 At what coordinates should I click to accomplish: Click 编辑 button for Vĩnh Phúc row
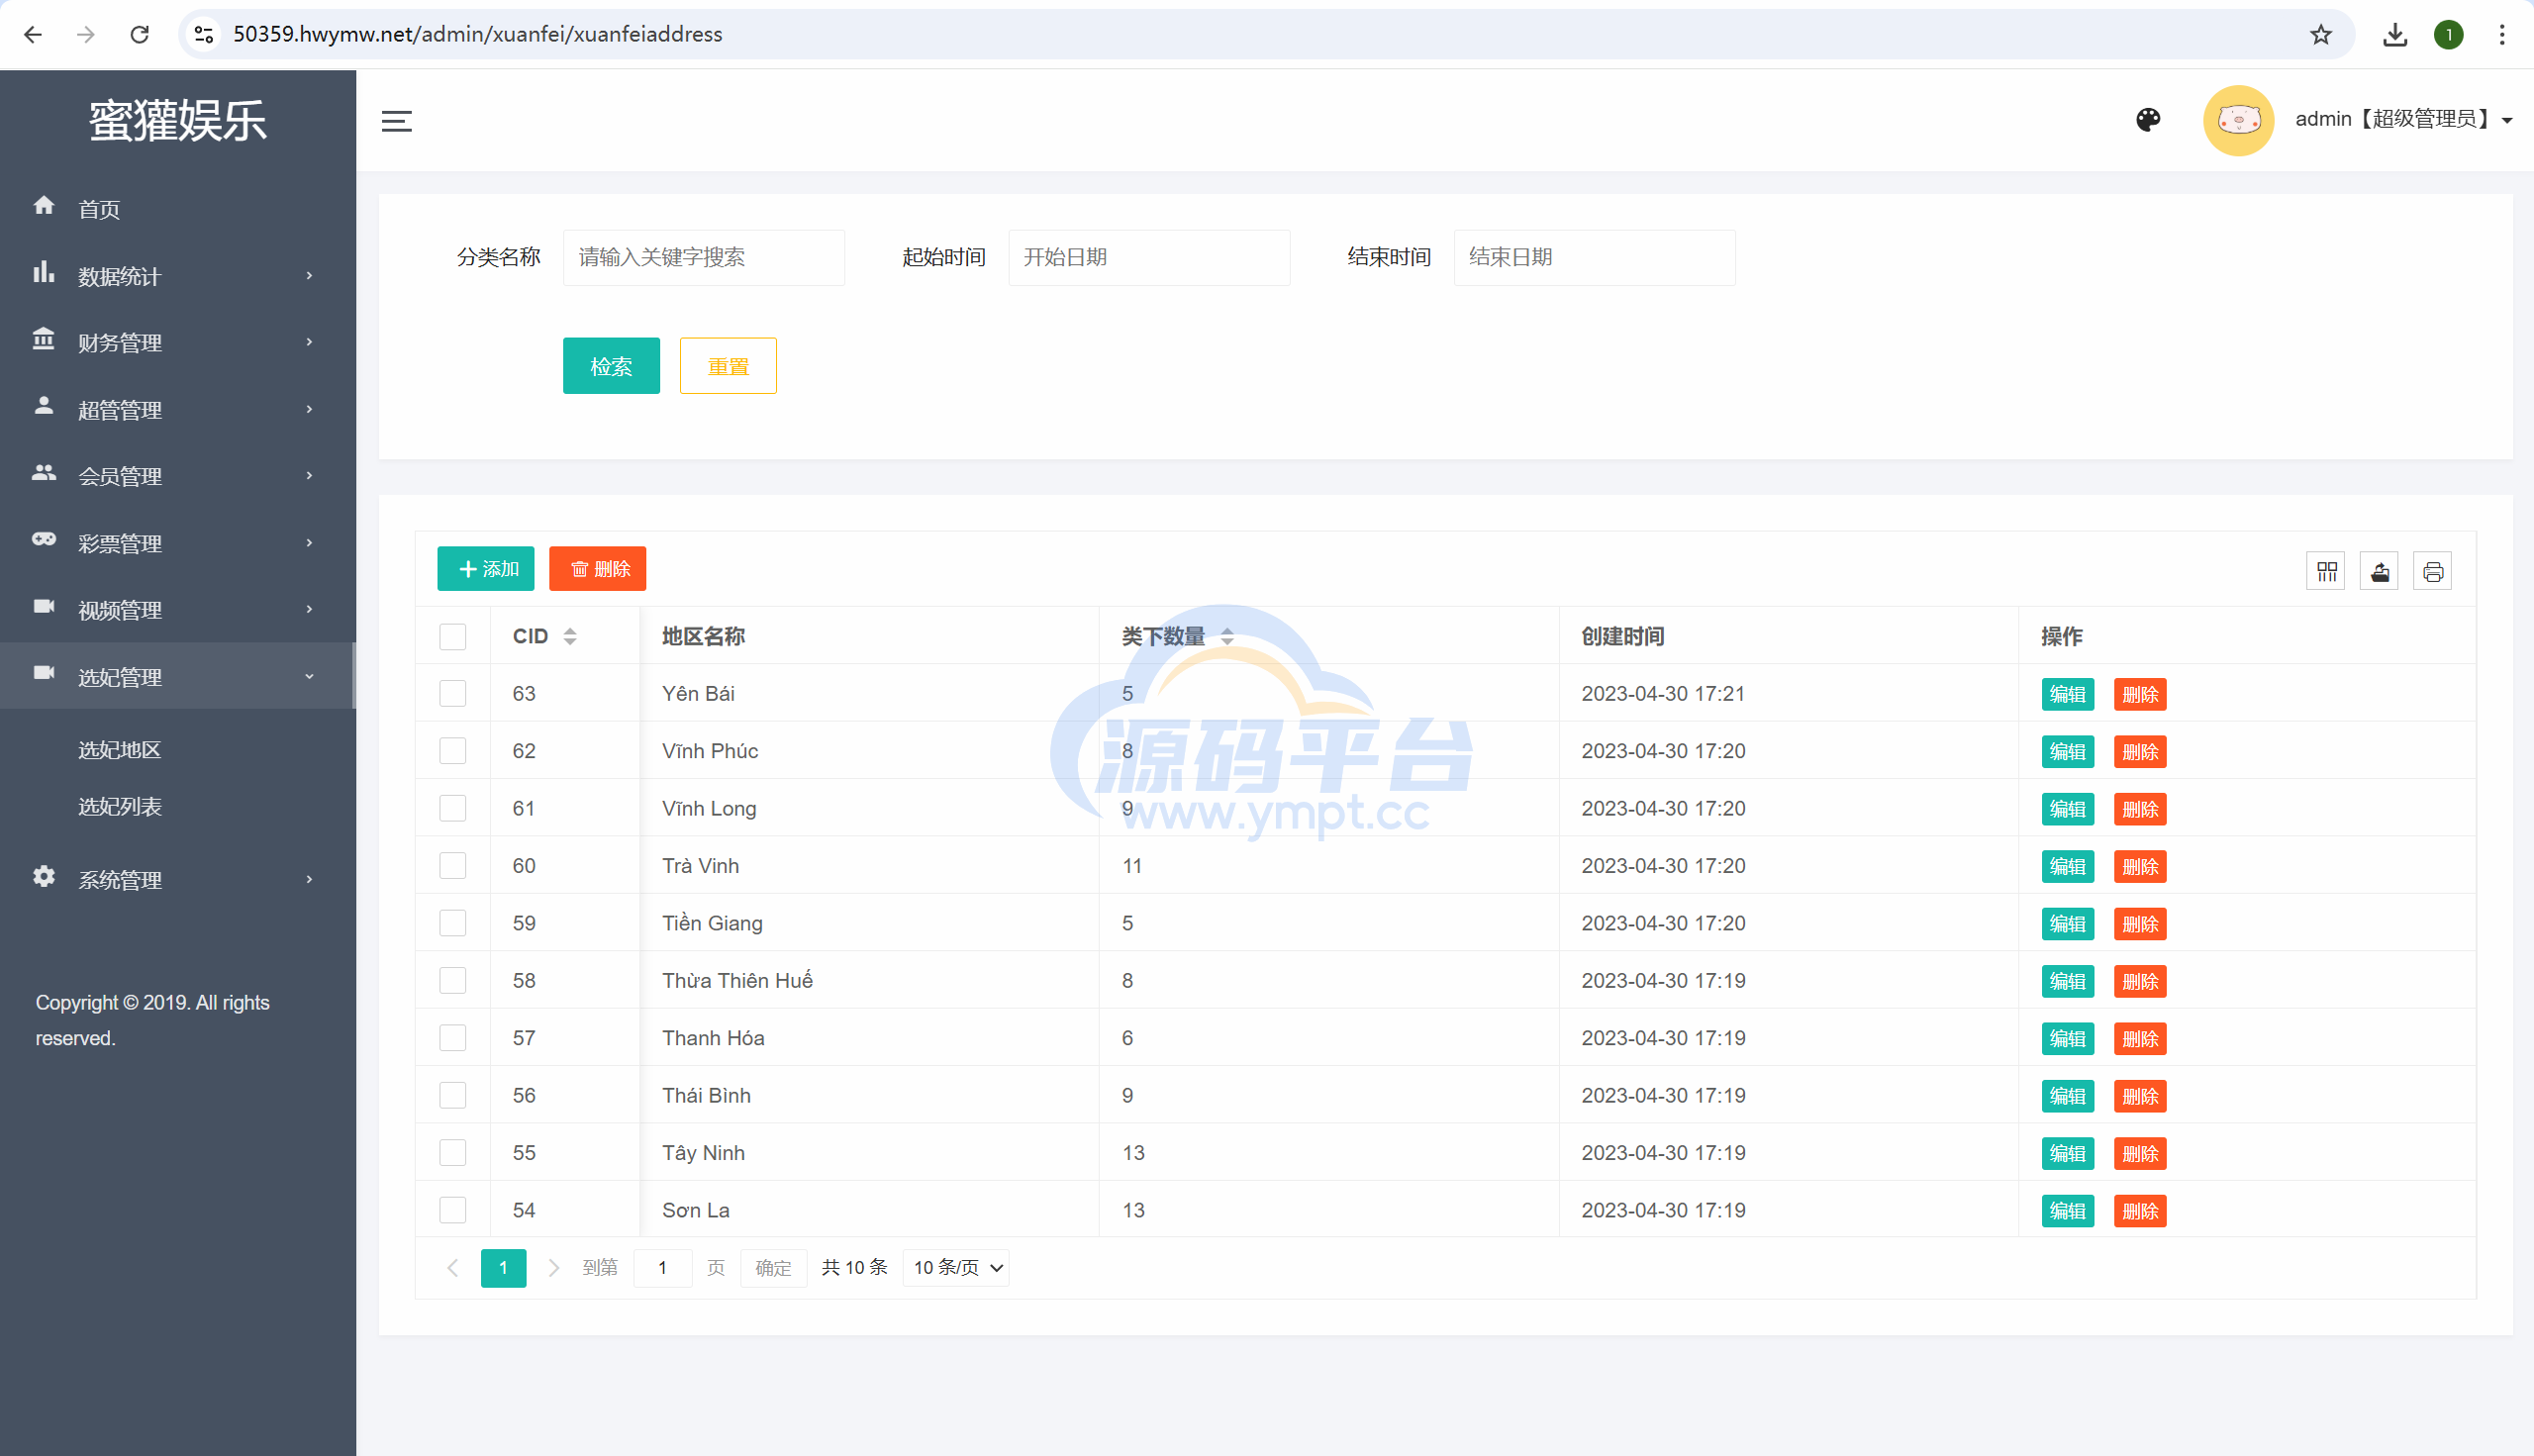[x=2067, y=751]
